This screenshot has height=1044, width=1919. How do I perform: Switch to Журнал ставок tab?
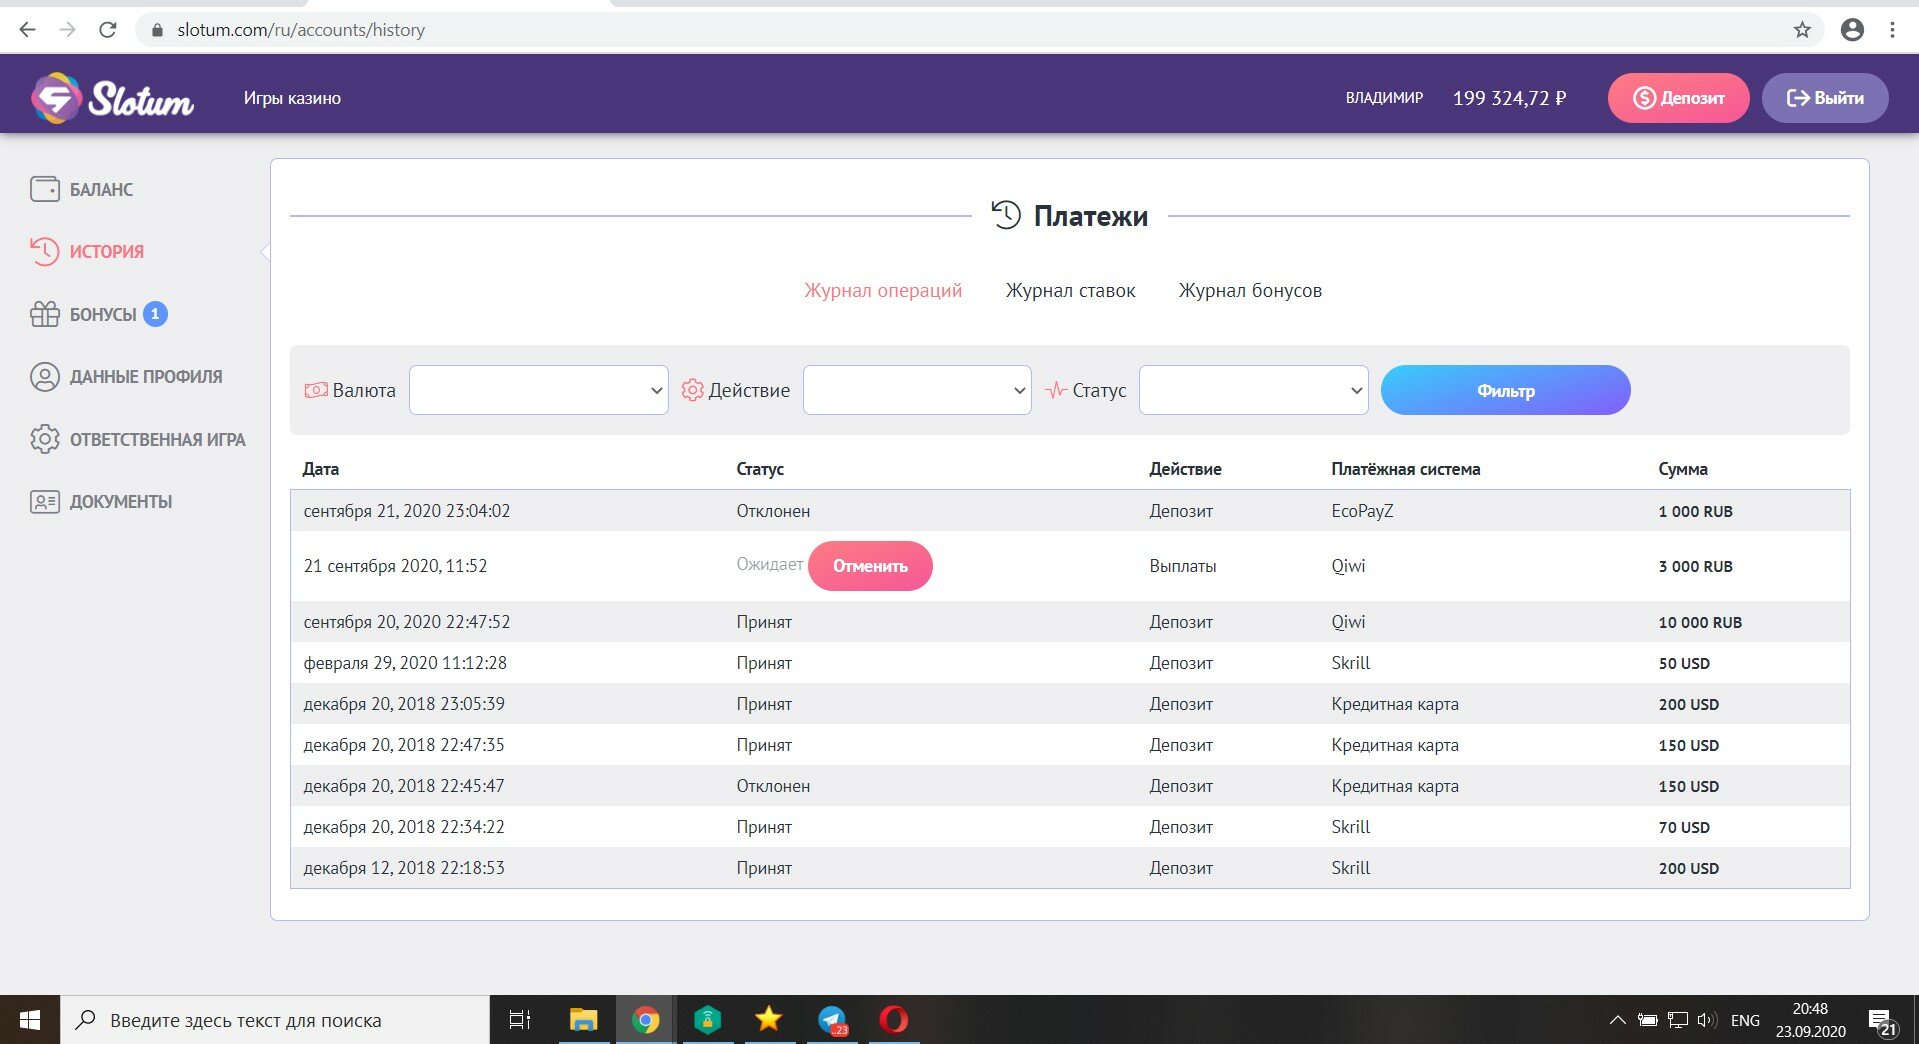click(x=1070, y=291)
